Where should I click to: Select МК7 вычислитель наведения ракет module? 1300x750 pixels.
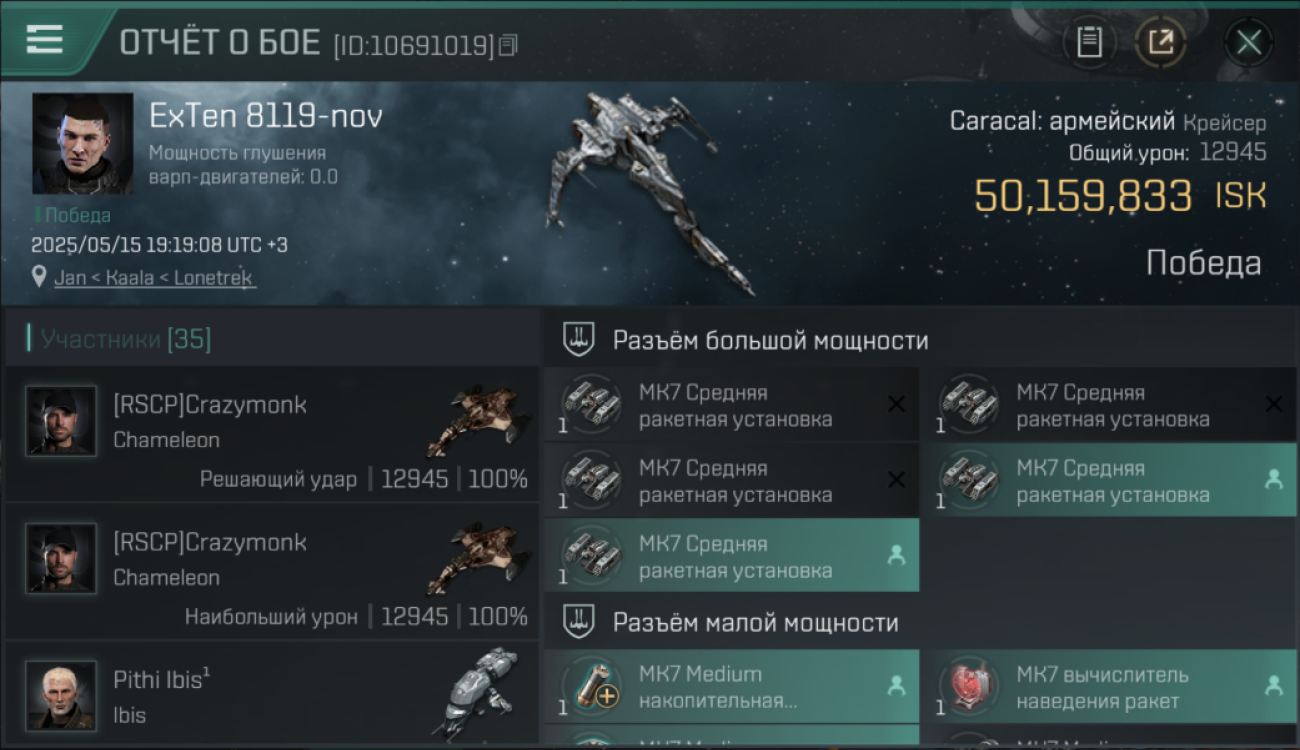click(x=1108, y=686)
